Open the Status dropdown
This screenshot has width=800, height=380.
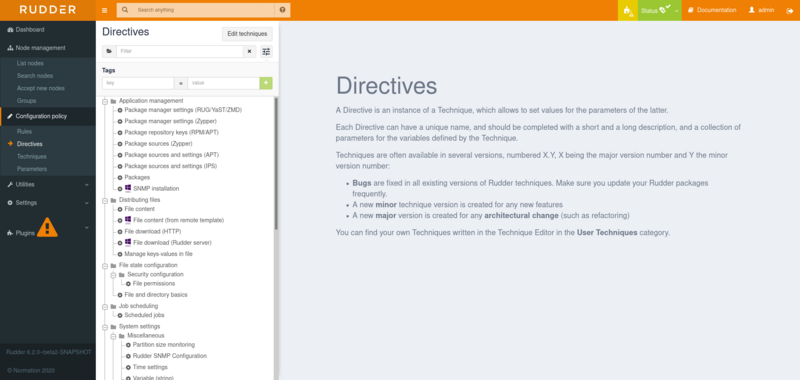coord(659,10)
